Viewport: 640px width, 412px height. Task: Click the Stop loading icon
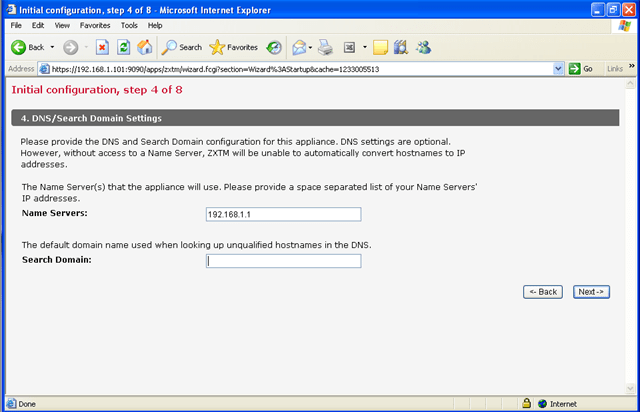click(102, 47)
